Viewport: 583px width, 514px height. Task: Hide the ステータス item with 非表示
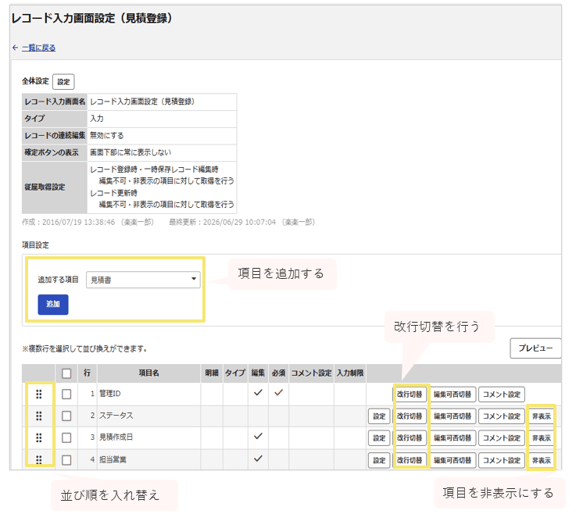point(541,416)
